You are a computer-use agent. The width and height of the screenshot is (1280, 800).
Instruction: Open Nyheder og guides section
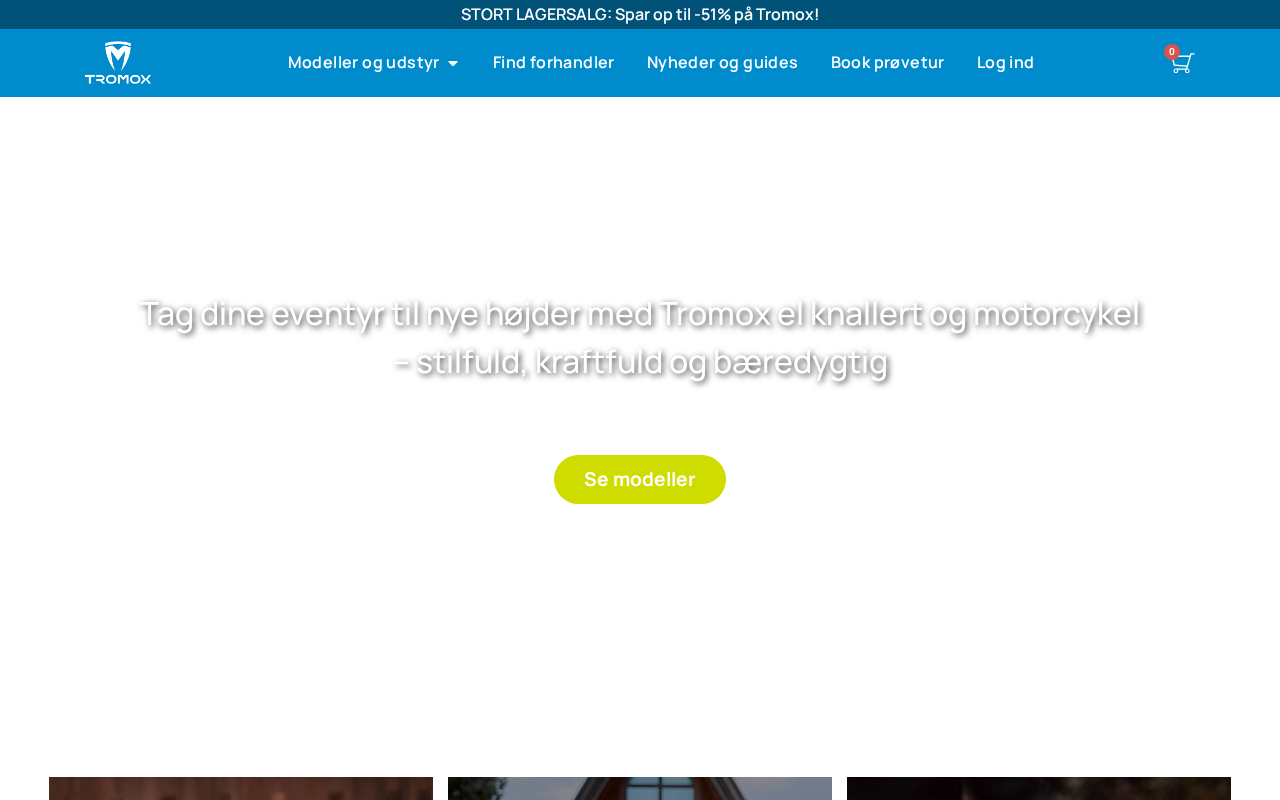tap(722, 63)
